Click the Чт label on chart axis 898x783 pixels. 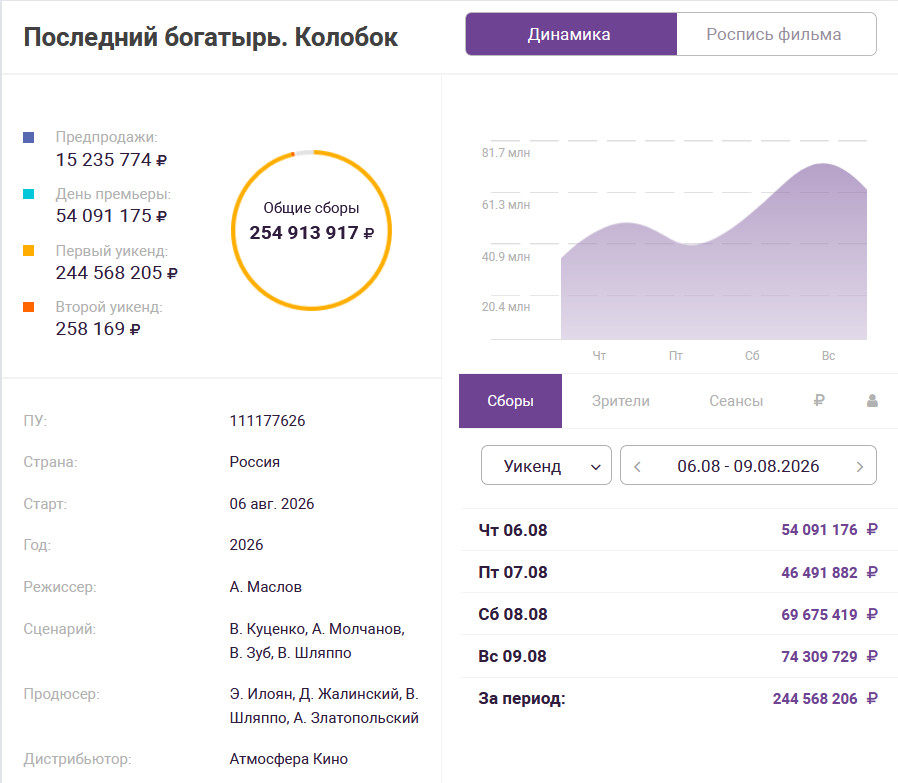click(x=599, y=356)
